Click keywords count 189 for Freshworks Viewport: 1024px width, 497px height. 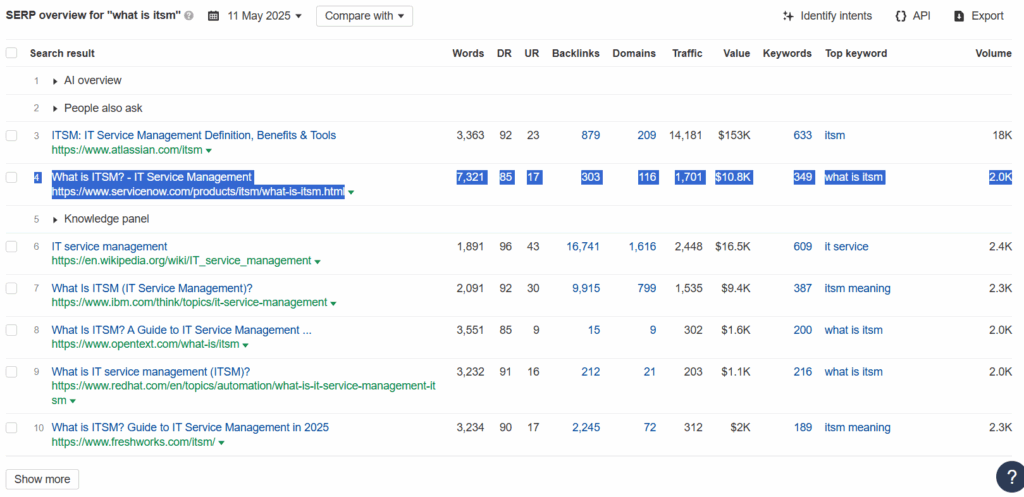(803, 427)
